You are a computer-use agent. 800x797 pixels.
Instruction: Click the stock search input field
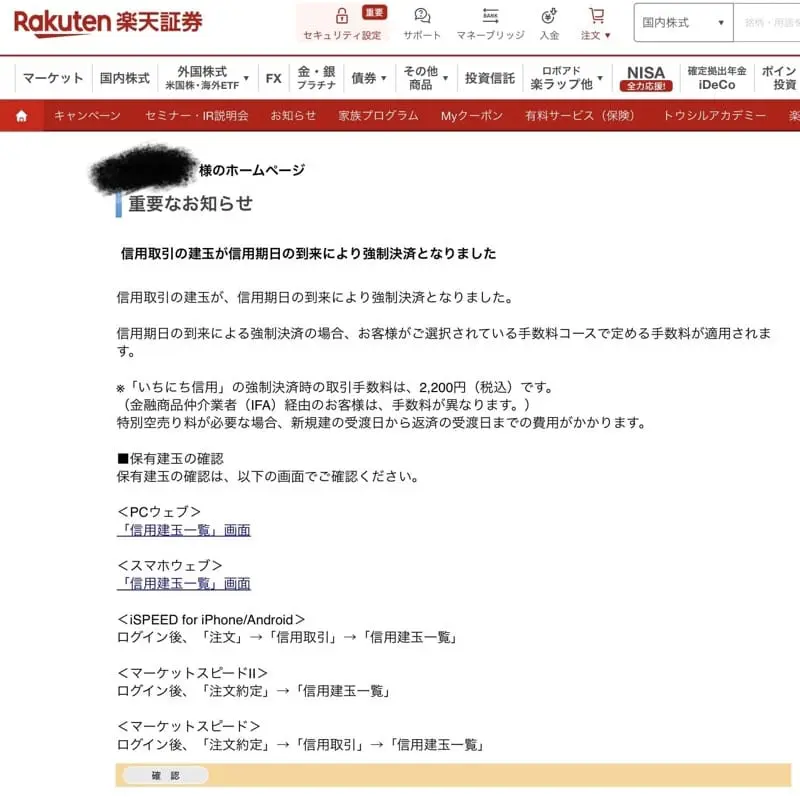point(766,23)
